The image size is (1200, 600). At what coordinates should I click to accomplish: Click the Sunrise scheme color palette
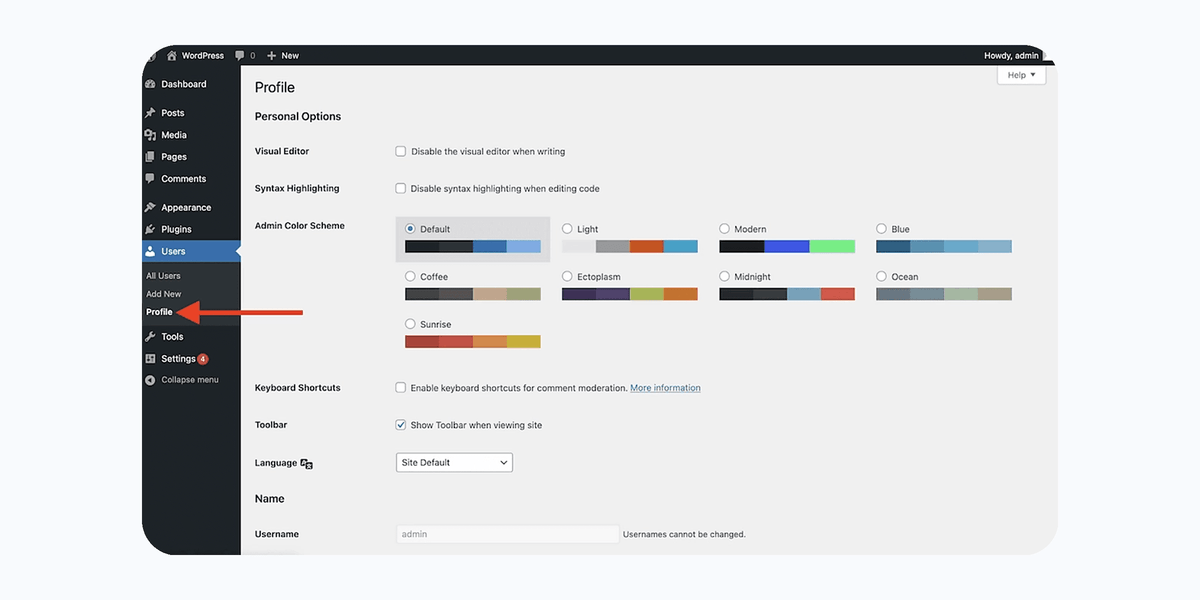[473, 342]
